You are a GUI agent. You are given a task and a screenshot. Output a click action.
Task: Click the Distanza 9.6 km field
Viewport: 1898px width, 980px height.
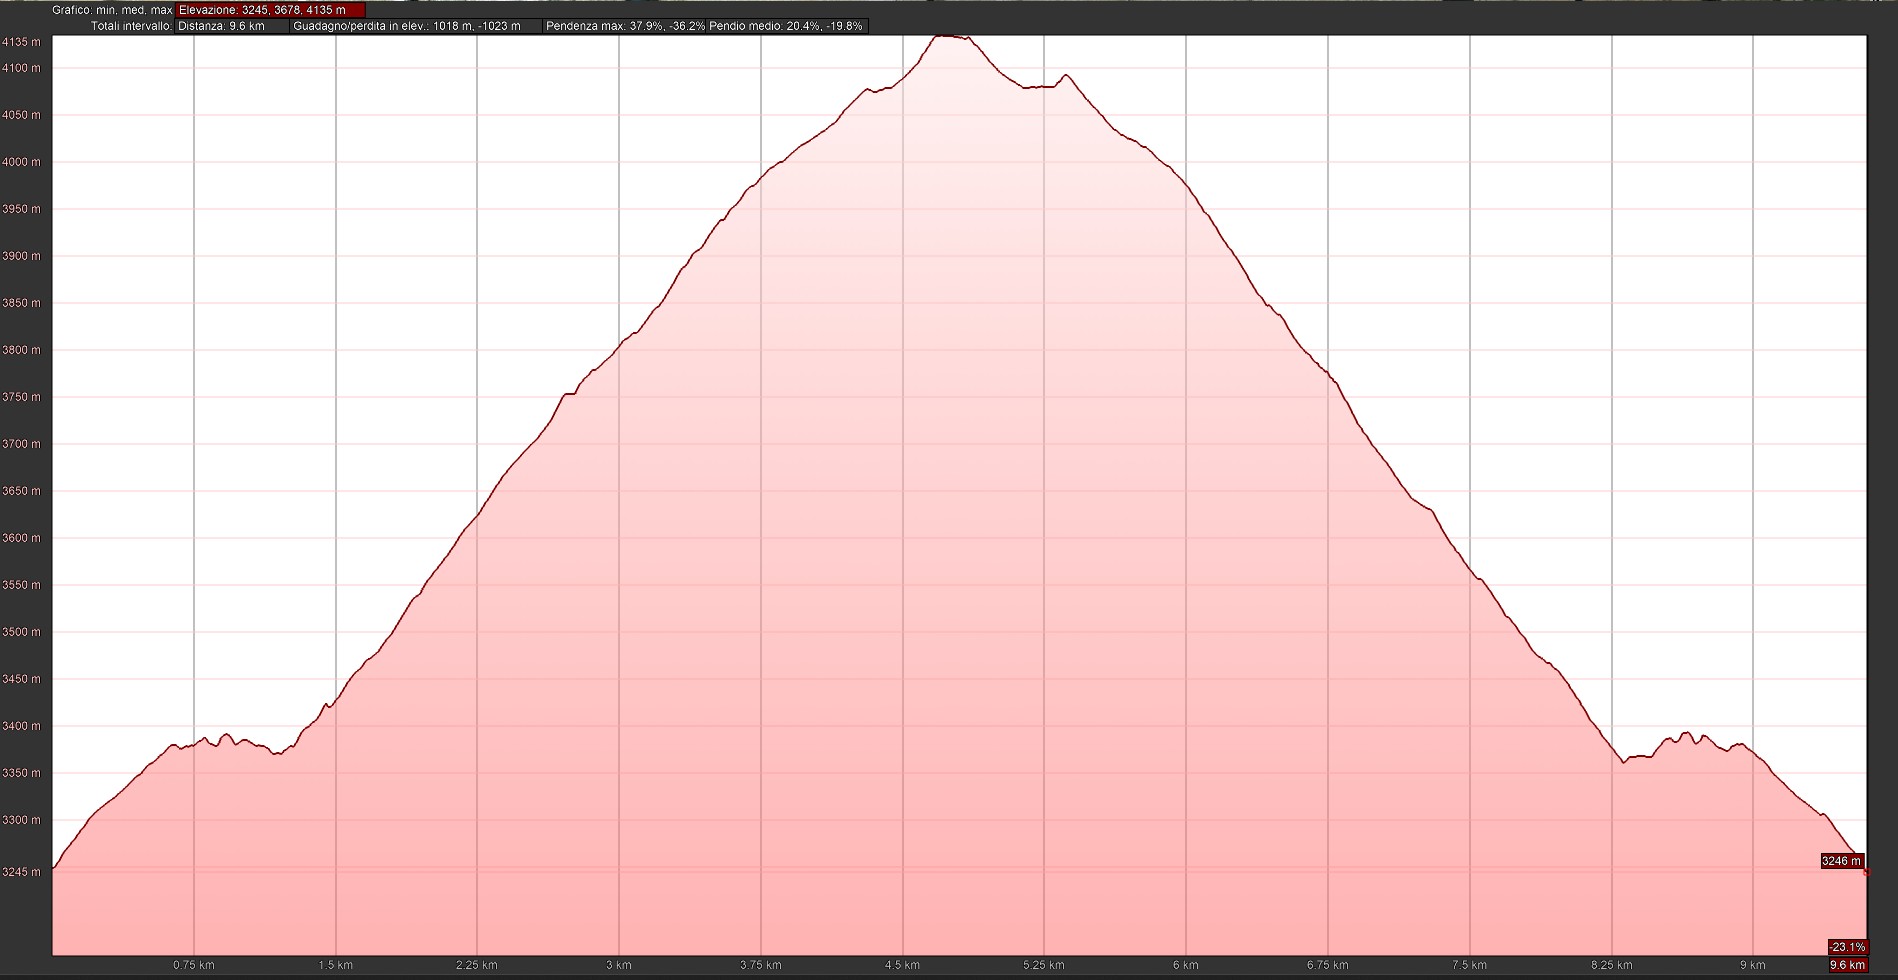pos(232,26)
